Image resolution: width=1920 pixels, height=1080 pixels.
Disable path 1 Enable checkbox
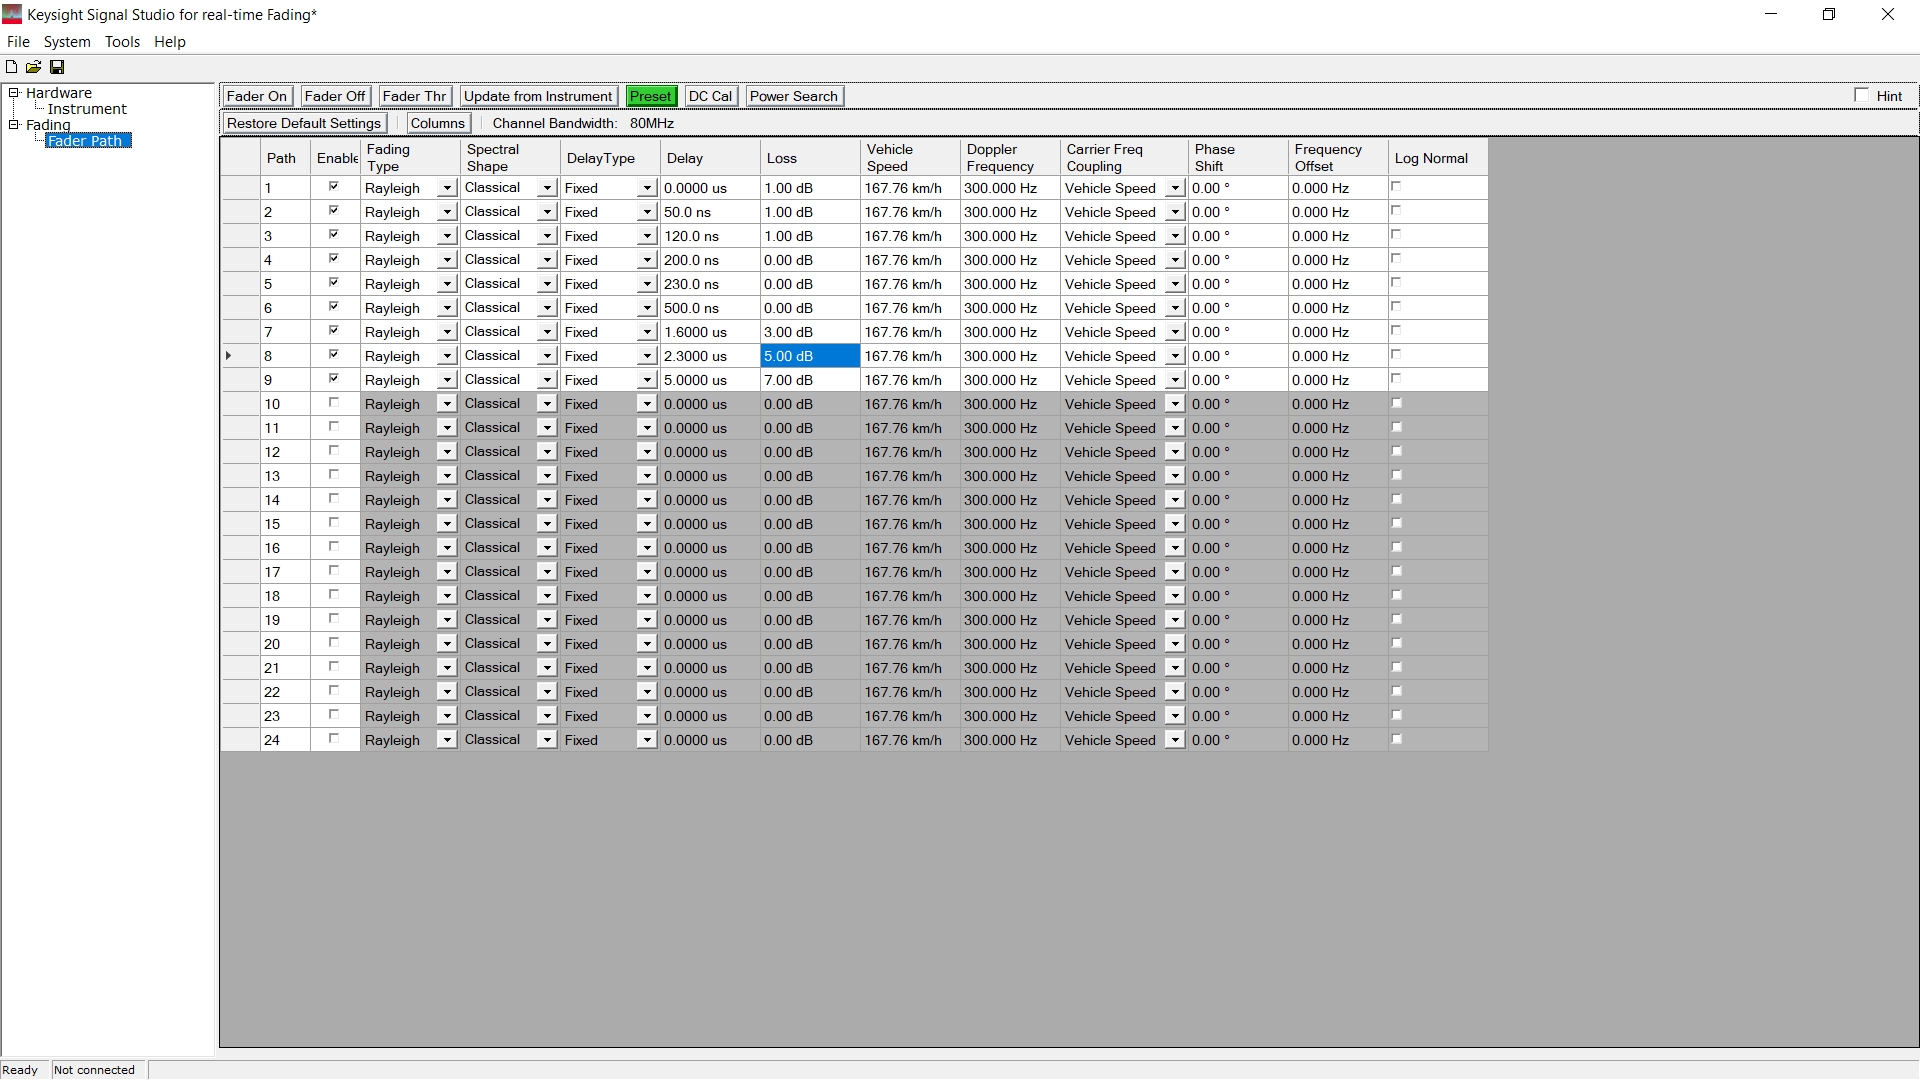(x=334, y=187)
